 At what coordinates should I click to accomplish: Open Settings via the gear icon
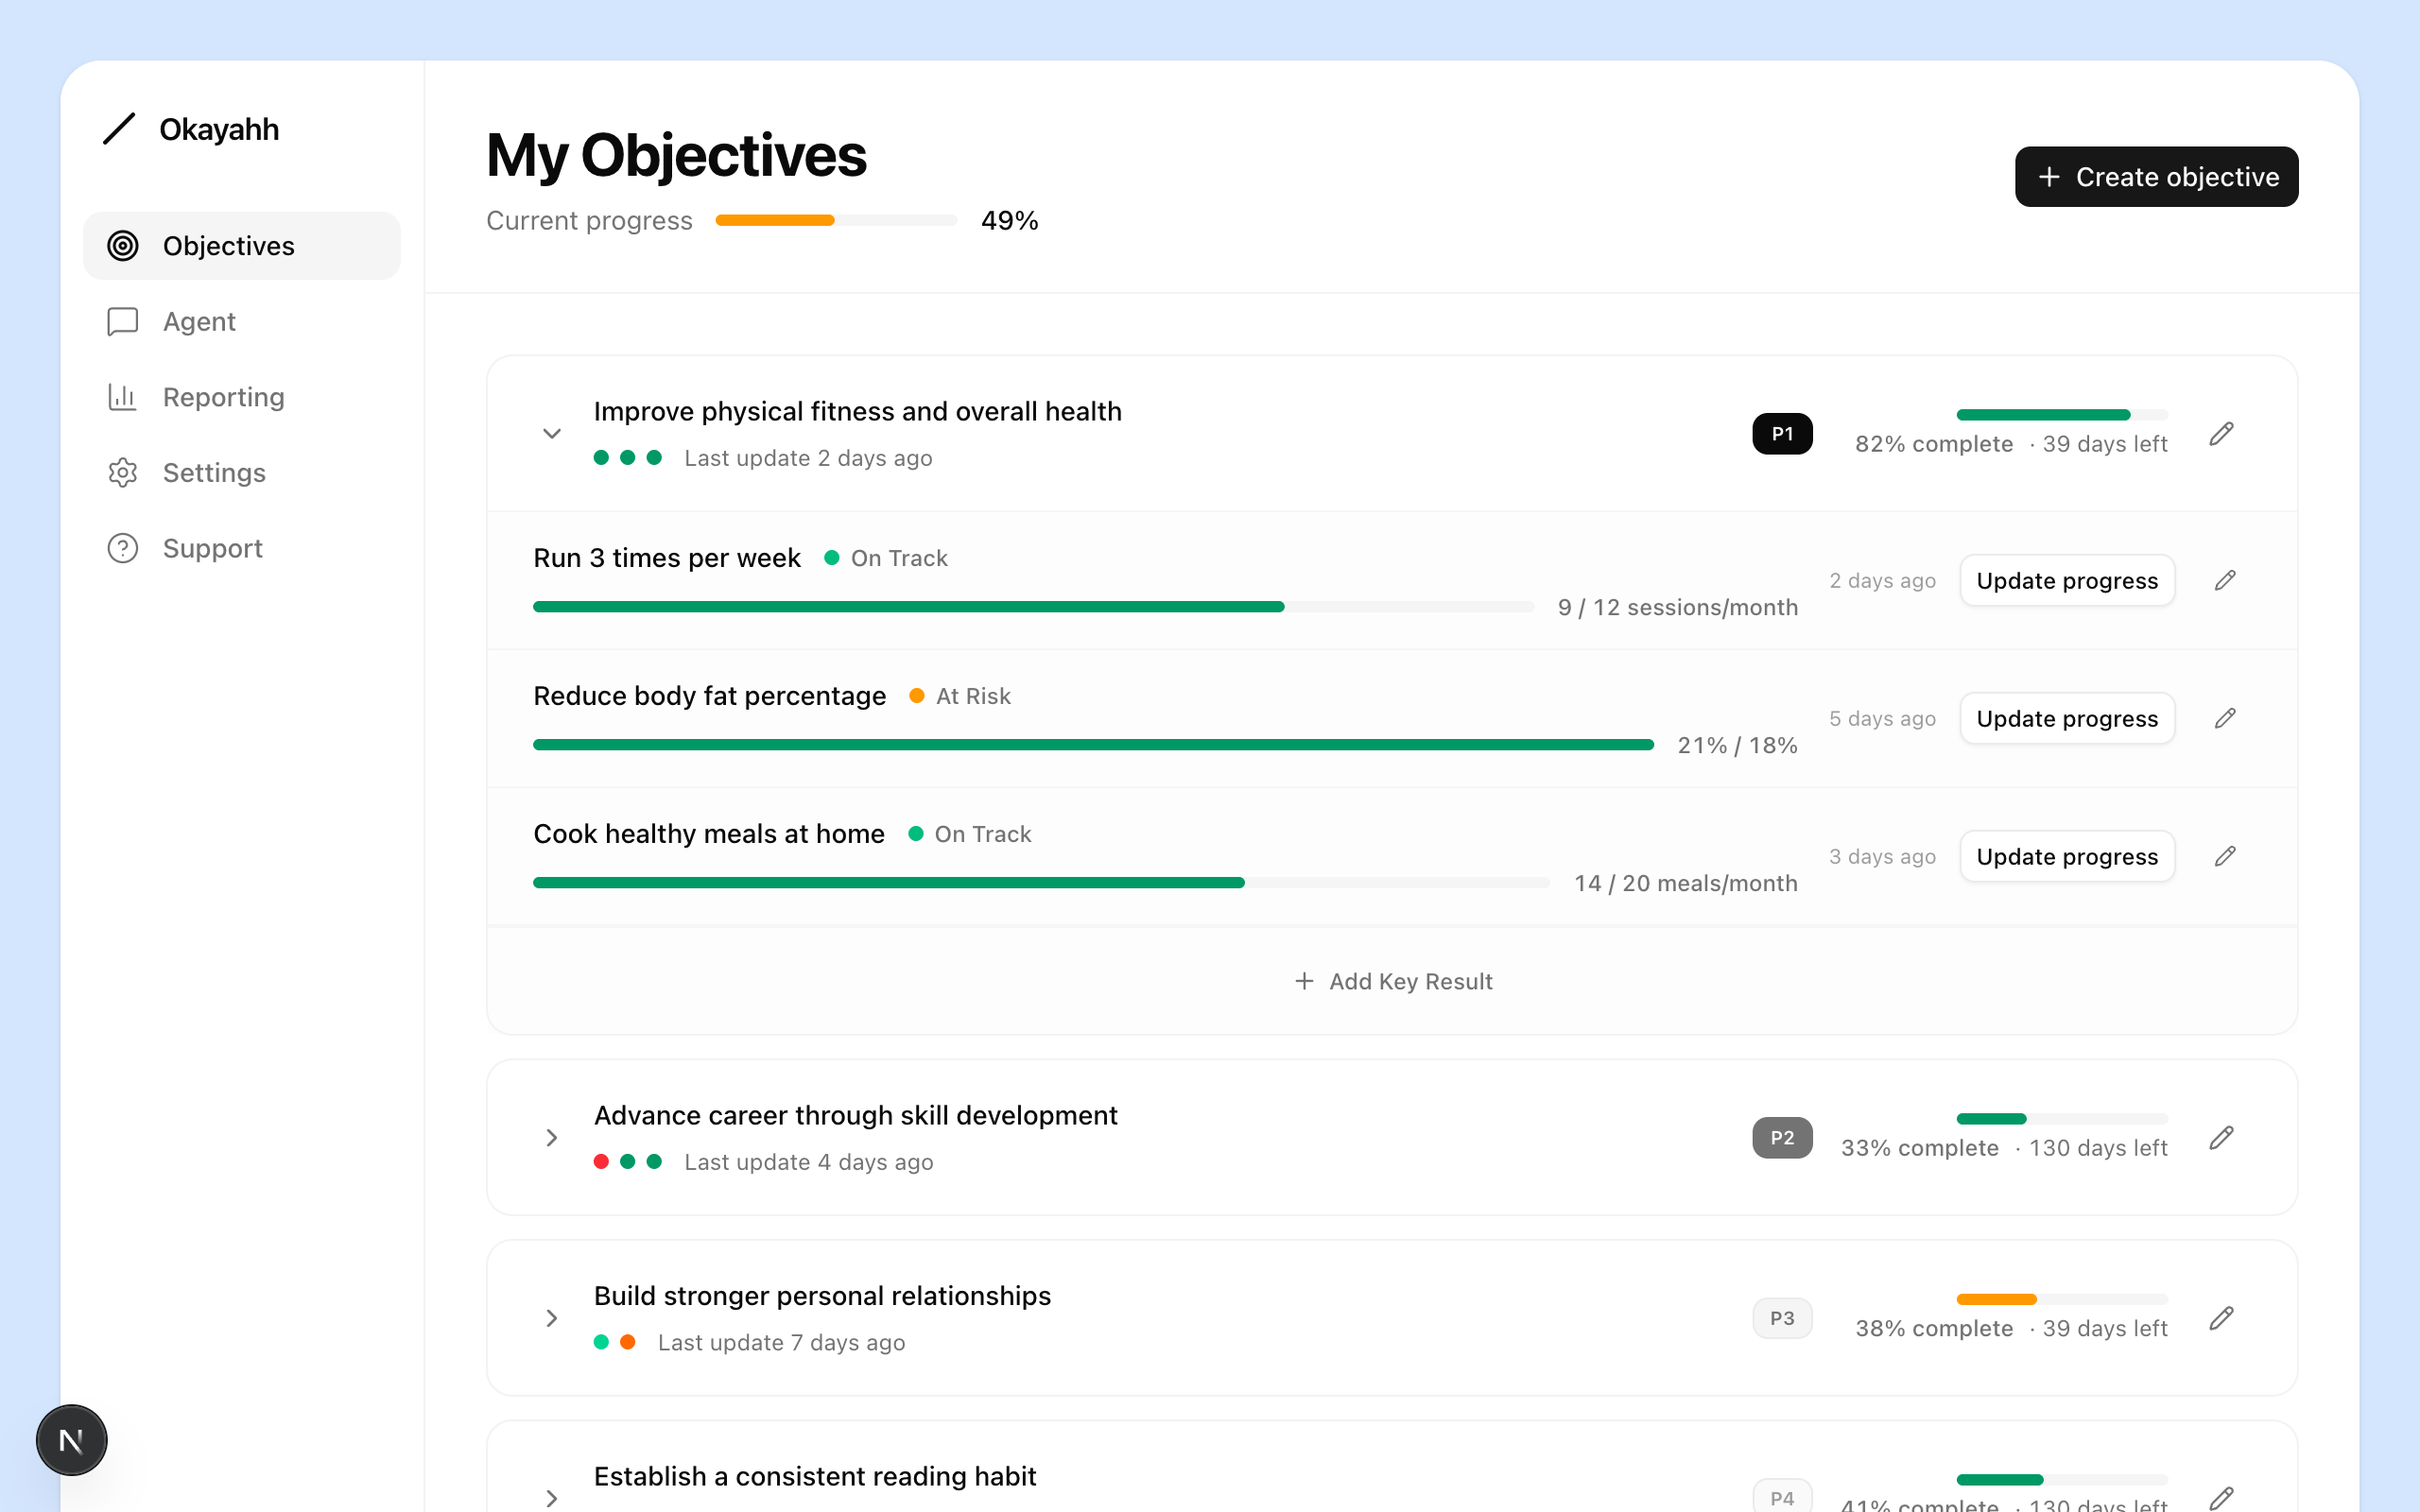pos(122,472)
